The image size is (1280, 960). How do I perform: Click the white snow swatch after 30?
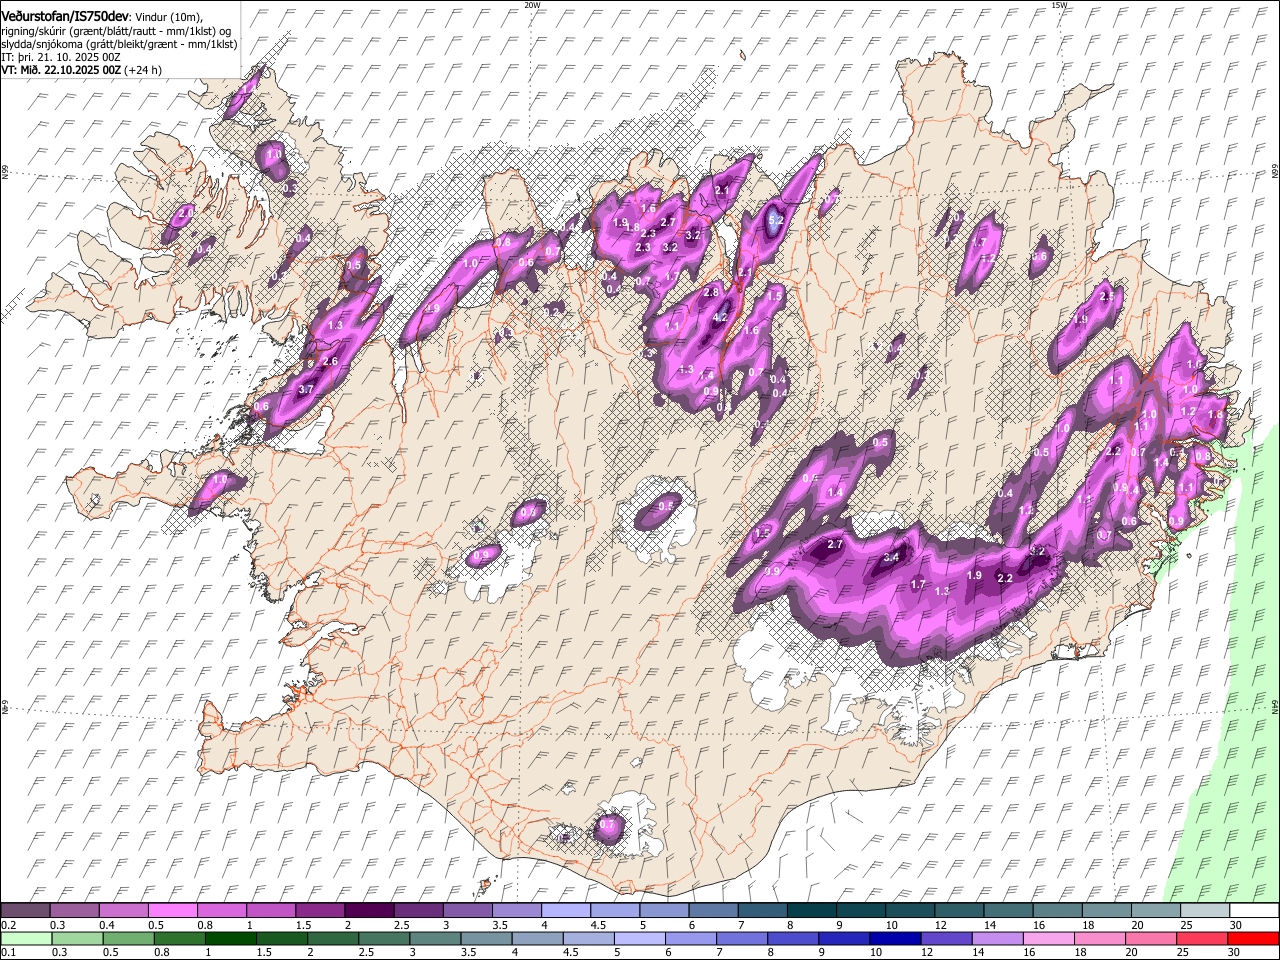tap(1253, 910)
